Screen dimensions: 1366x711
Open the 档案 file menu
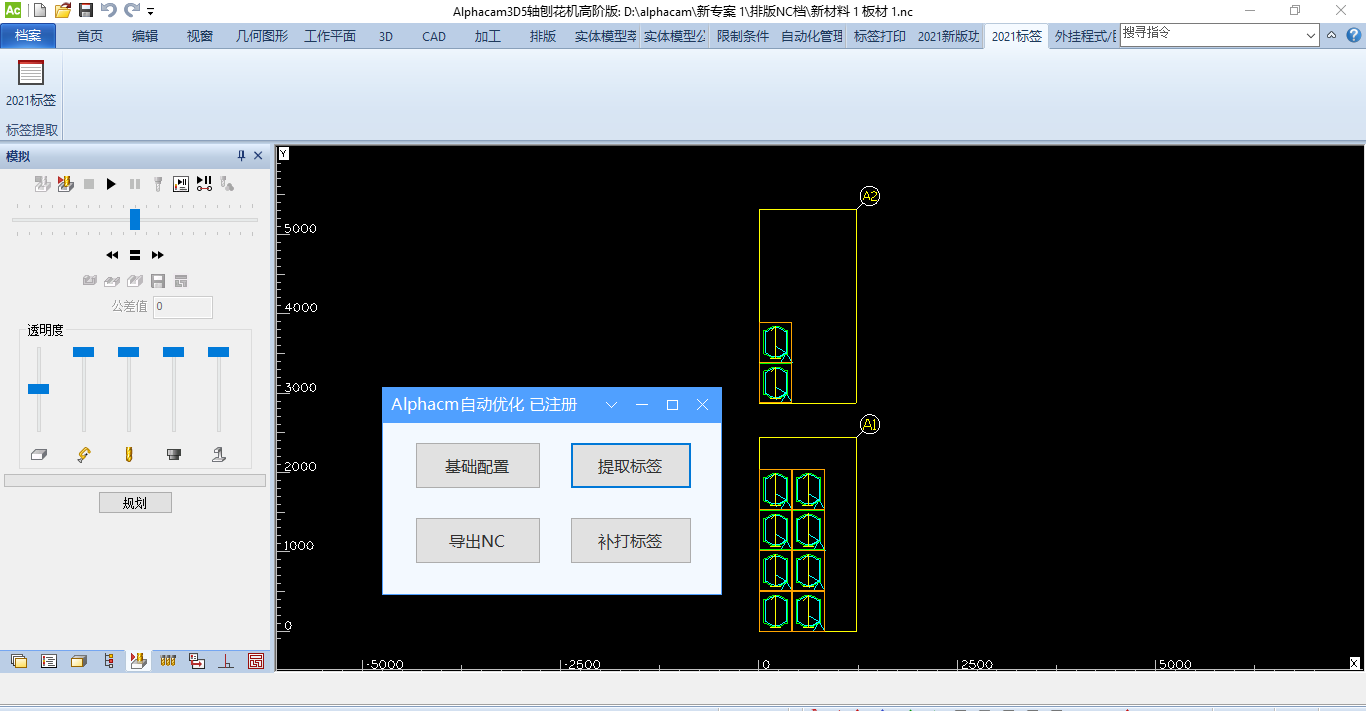point(28,36)
